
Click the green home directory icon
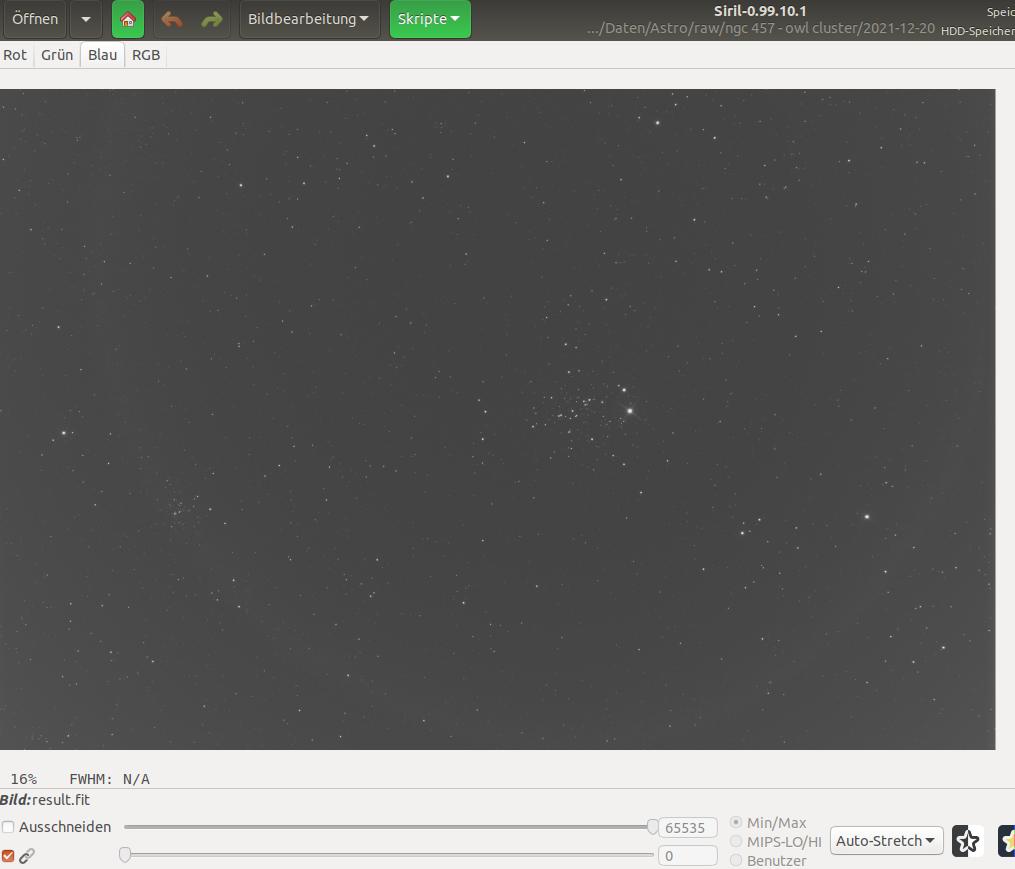[x=128, y=19]
